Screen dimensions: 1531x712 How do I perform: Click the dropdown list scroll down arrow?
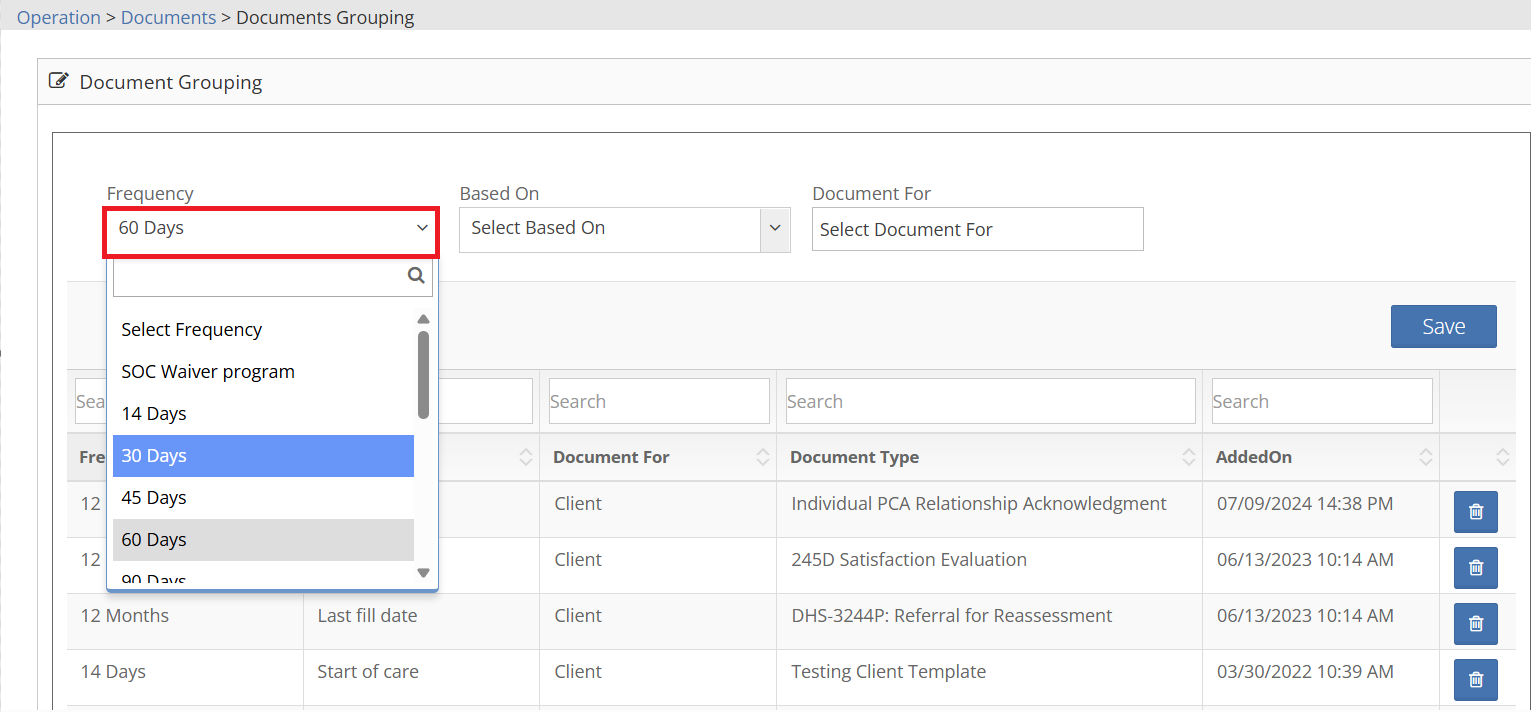coord(423,573)
